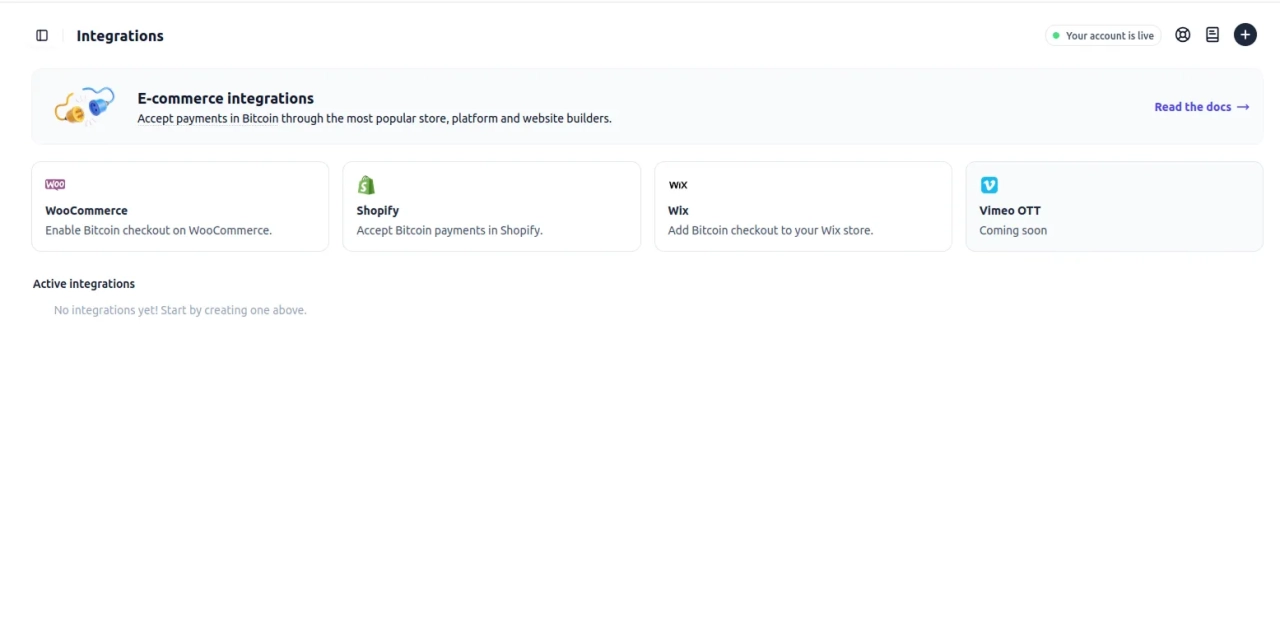The image size is (1280, 640).
Task: Click the green live status dot
Action: pos(1058,35)
